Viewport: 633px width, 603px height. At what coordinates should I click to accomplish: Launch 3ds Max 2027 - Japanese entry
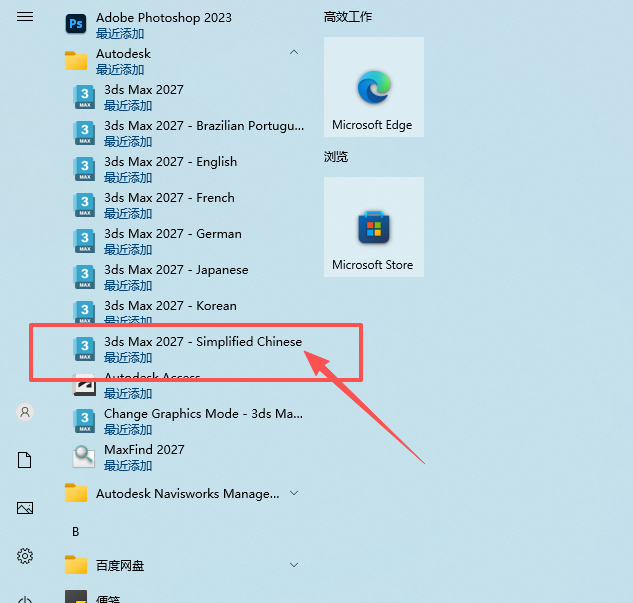tap(186, 277)
